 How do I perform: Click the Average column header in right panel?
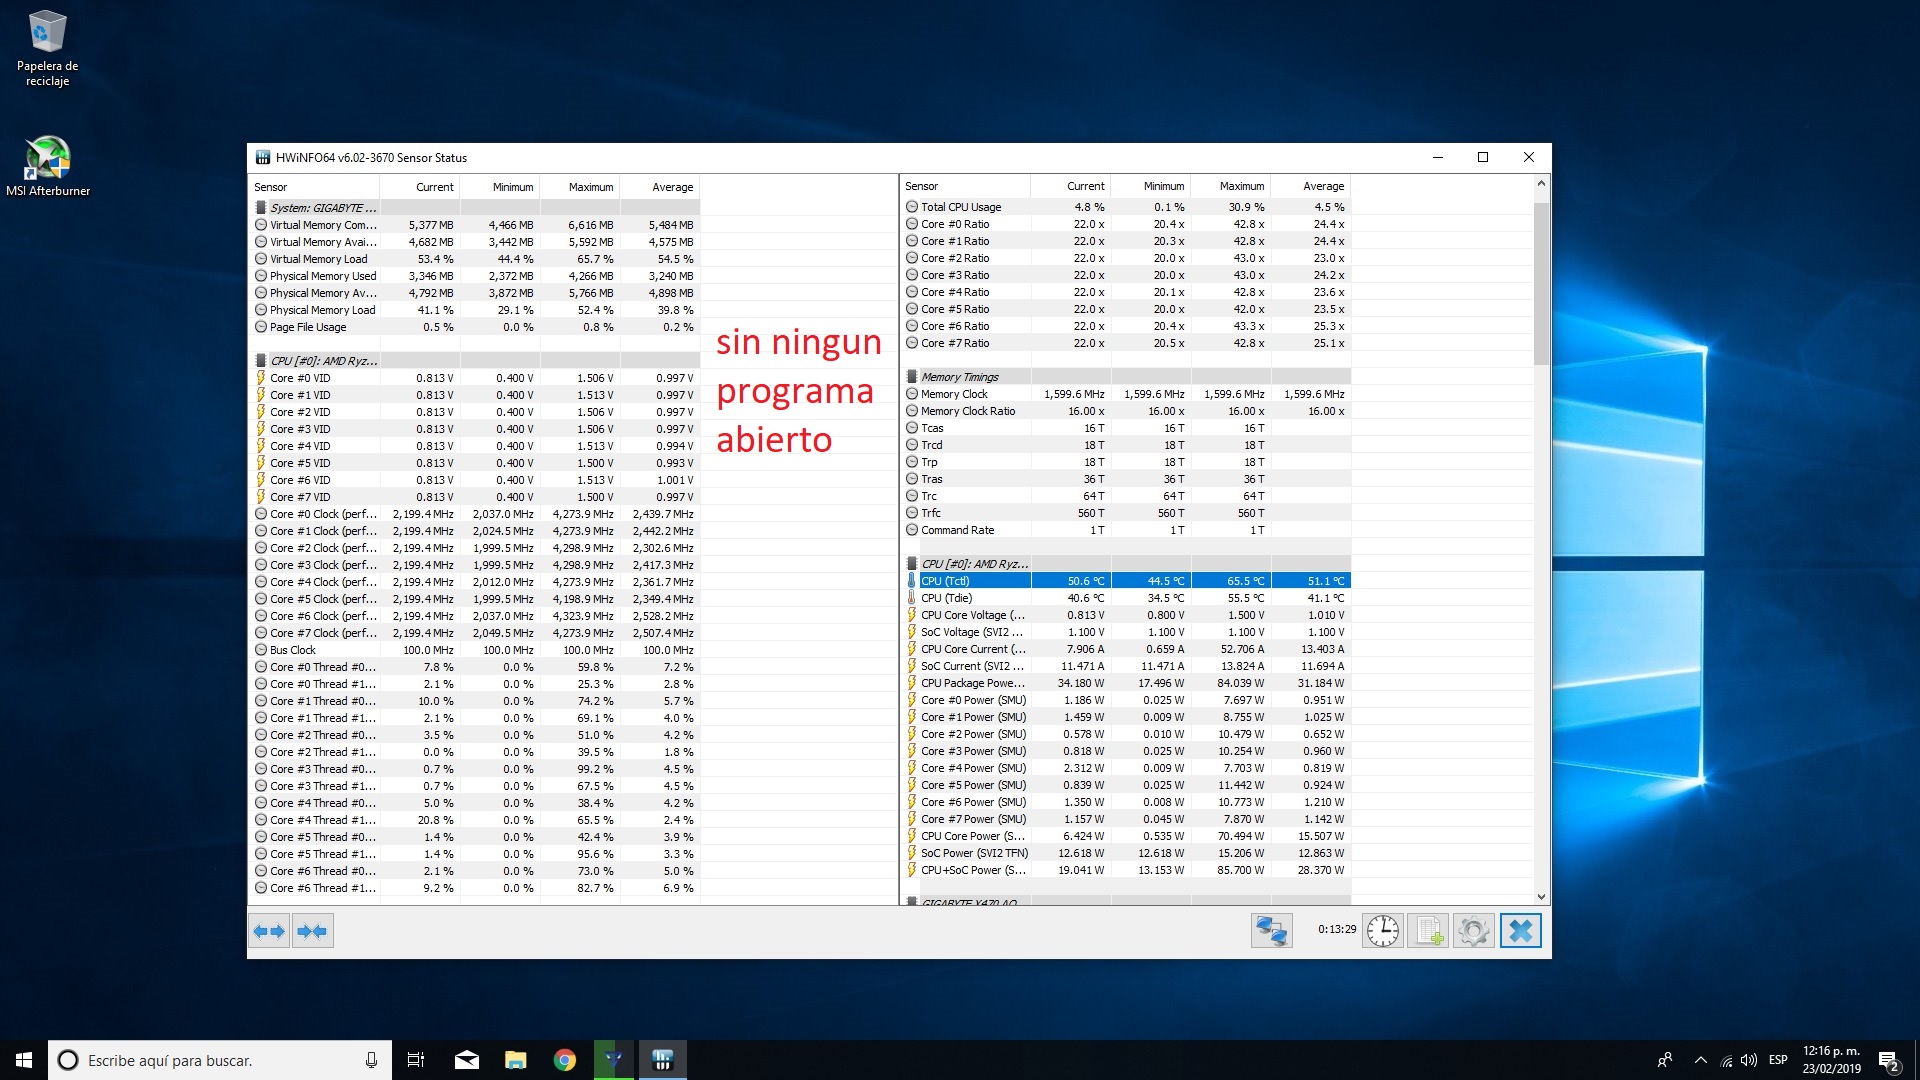pyautogui.click(x=1311, y=186)
